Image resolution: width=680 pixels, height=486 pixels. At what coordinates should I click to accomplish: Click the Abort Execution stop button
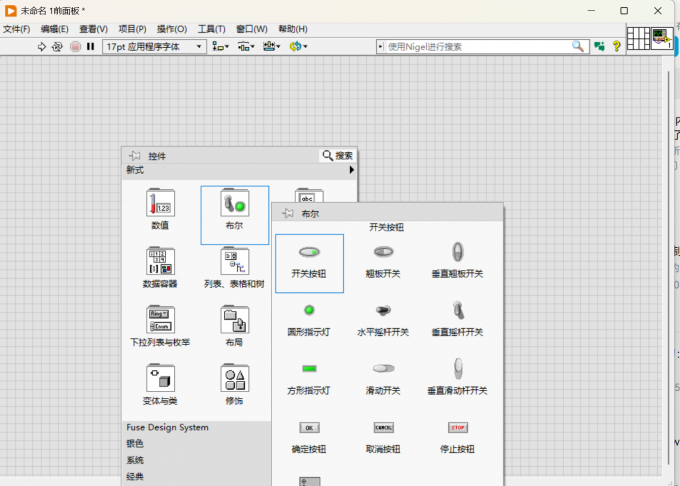click(x=75, y=46)
